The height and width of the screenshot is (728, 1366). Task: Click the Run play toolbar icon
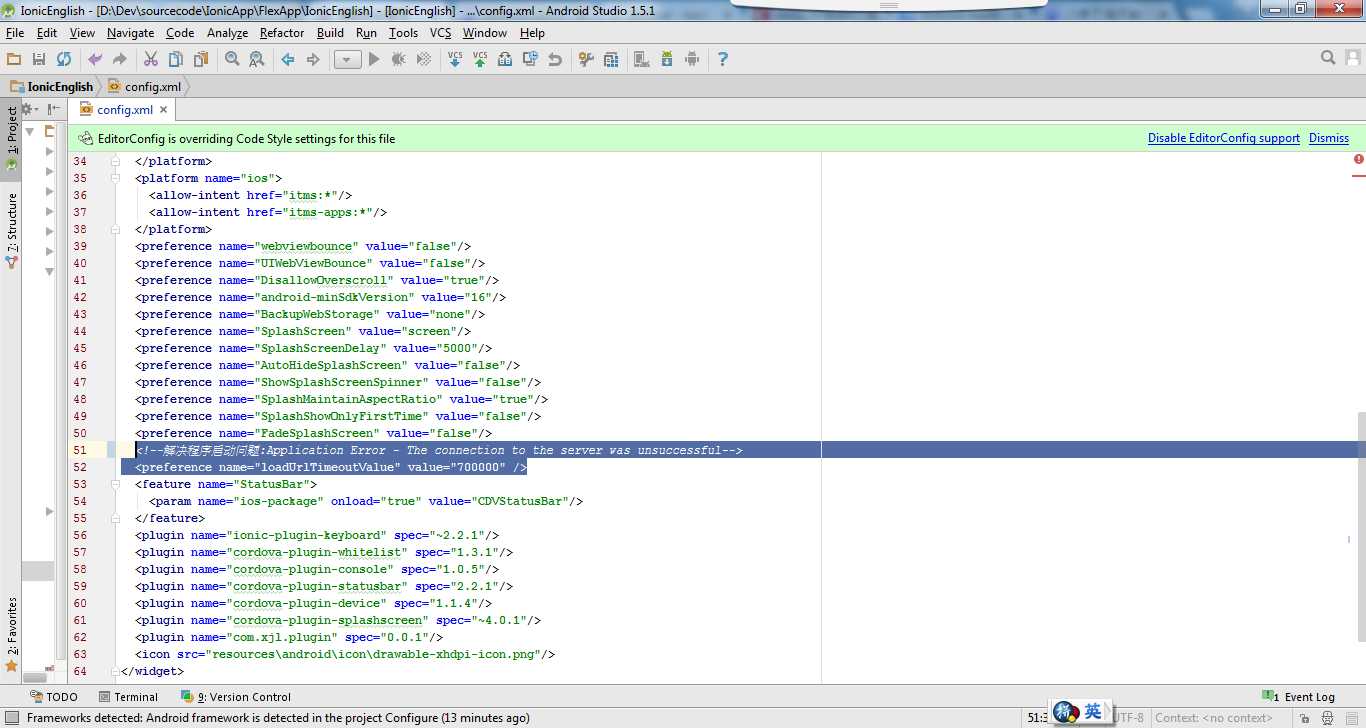pyautogui.click(x=374, y=60)
